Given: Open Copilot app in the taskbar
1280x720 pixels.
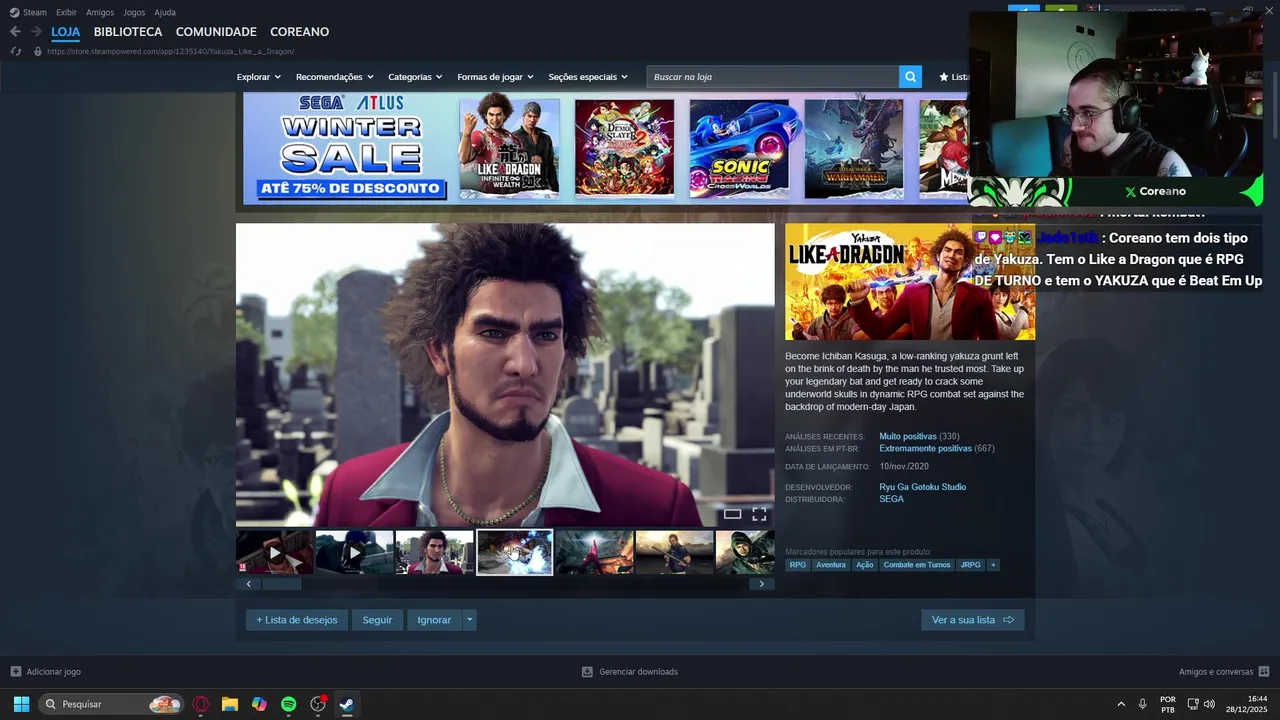Looking at the screenshot, I should [259, 704].
